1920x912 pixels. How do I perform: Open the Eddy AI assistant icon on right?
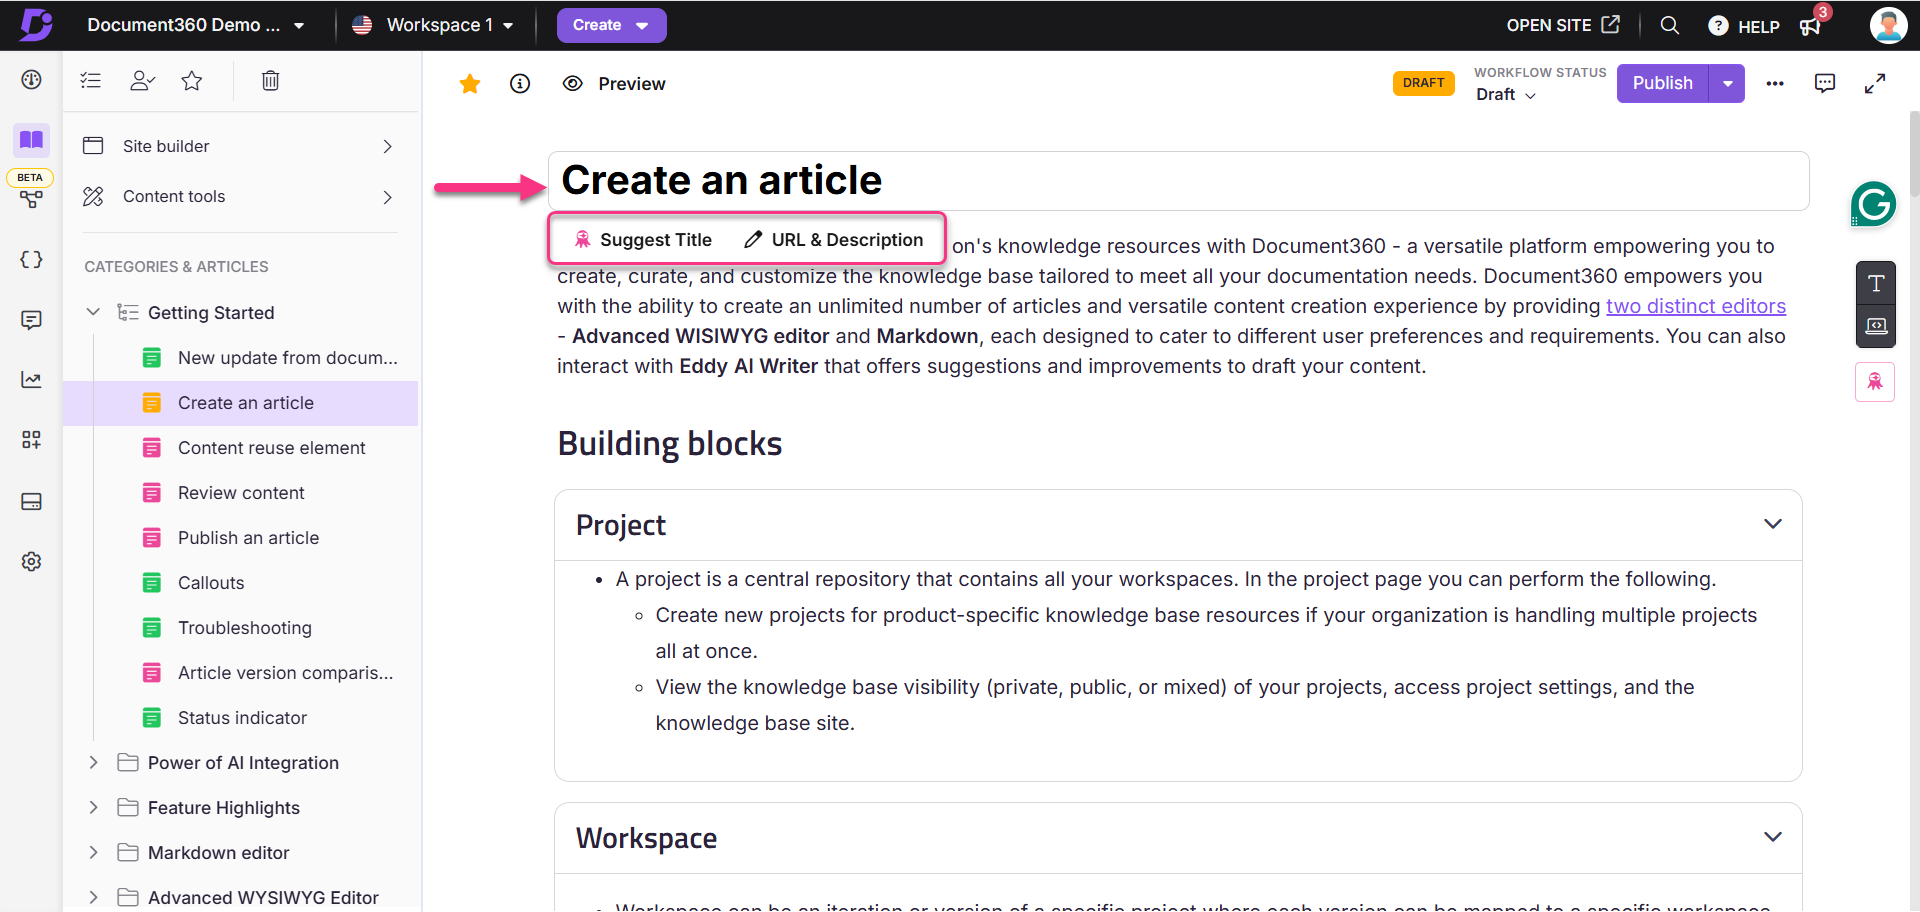1875,381
